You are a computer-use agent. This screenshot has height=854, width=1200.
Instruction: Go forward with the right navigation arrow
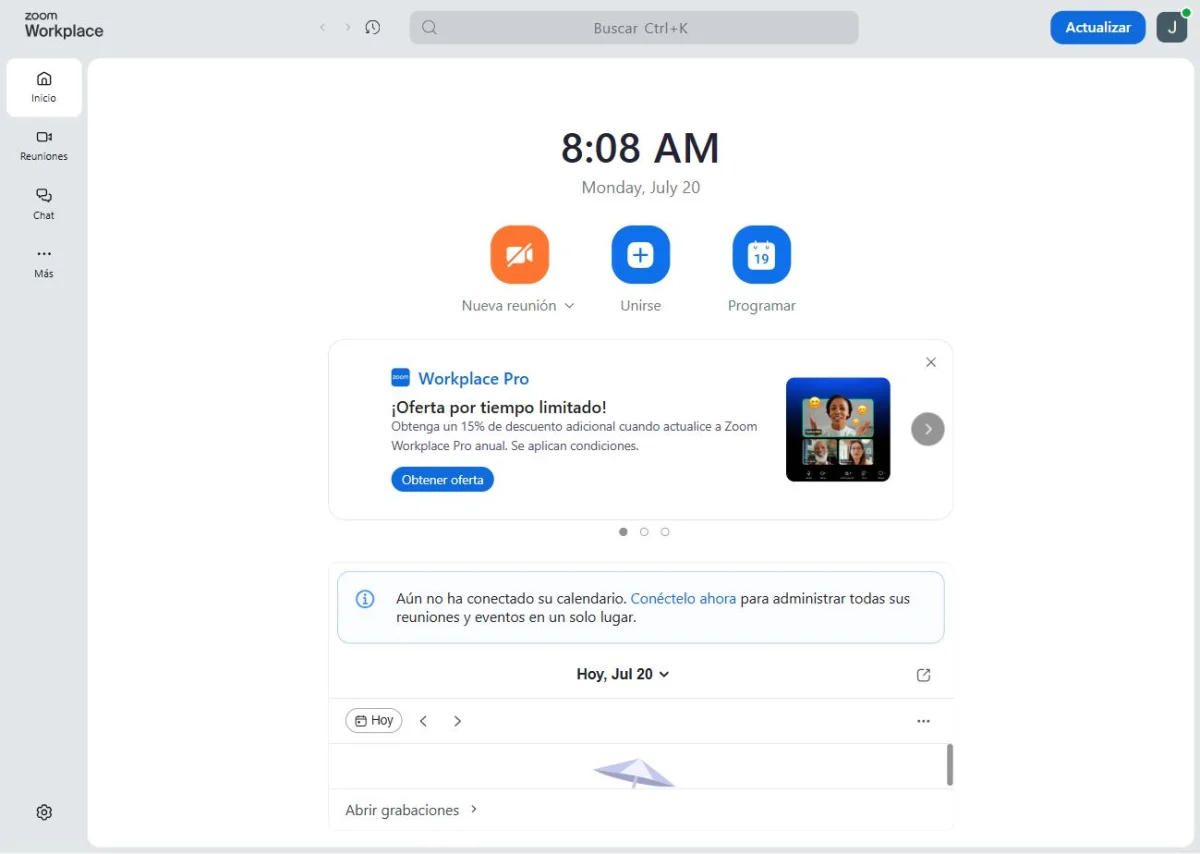pos(348,28)
